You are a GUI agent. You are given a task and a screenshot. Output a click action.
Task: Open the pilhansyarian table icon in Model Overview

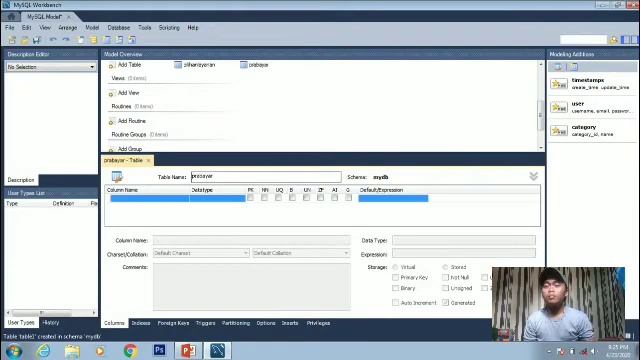[x=178, y=65]
